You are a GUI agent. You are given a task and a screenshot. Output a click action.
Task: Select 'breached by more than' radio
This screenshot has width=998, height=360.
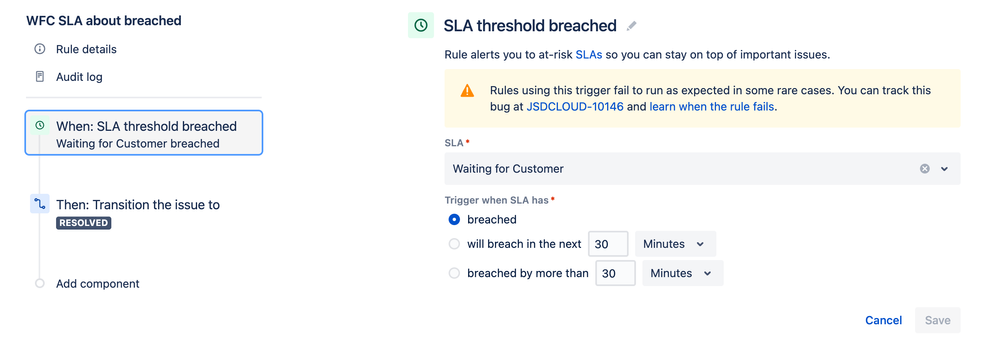tap(454, 273)
